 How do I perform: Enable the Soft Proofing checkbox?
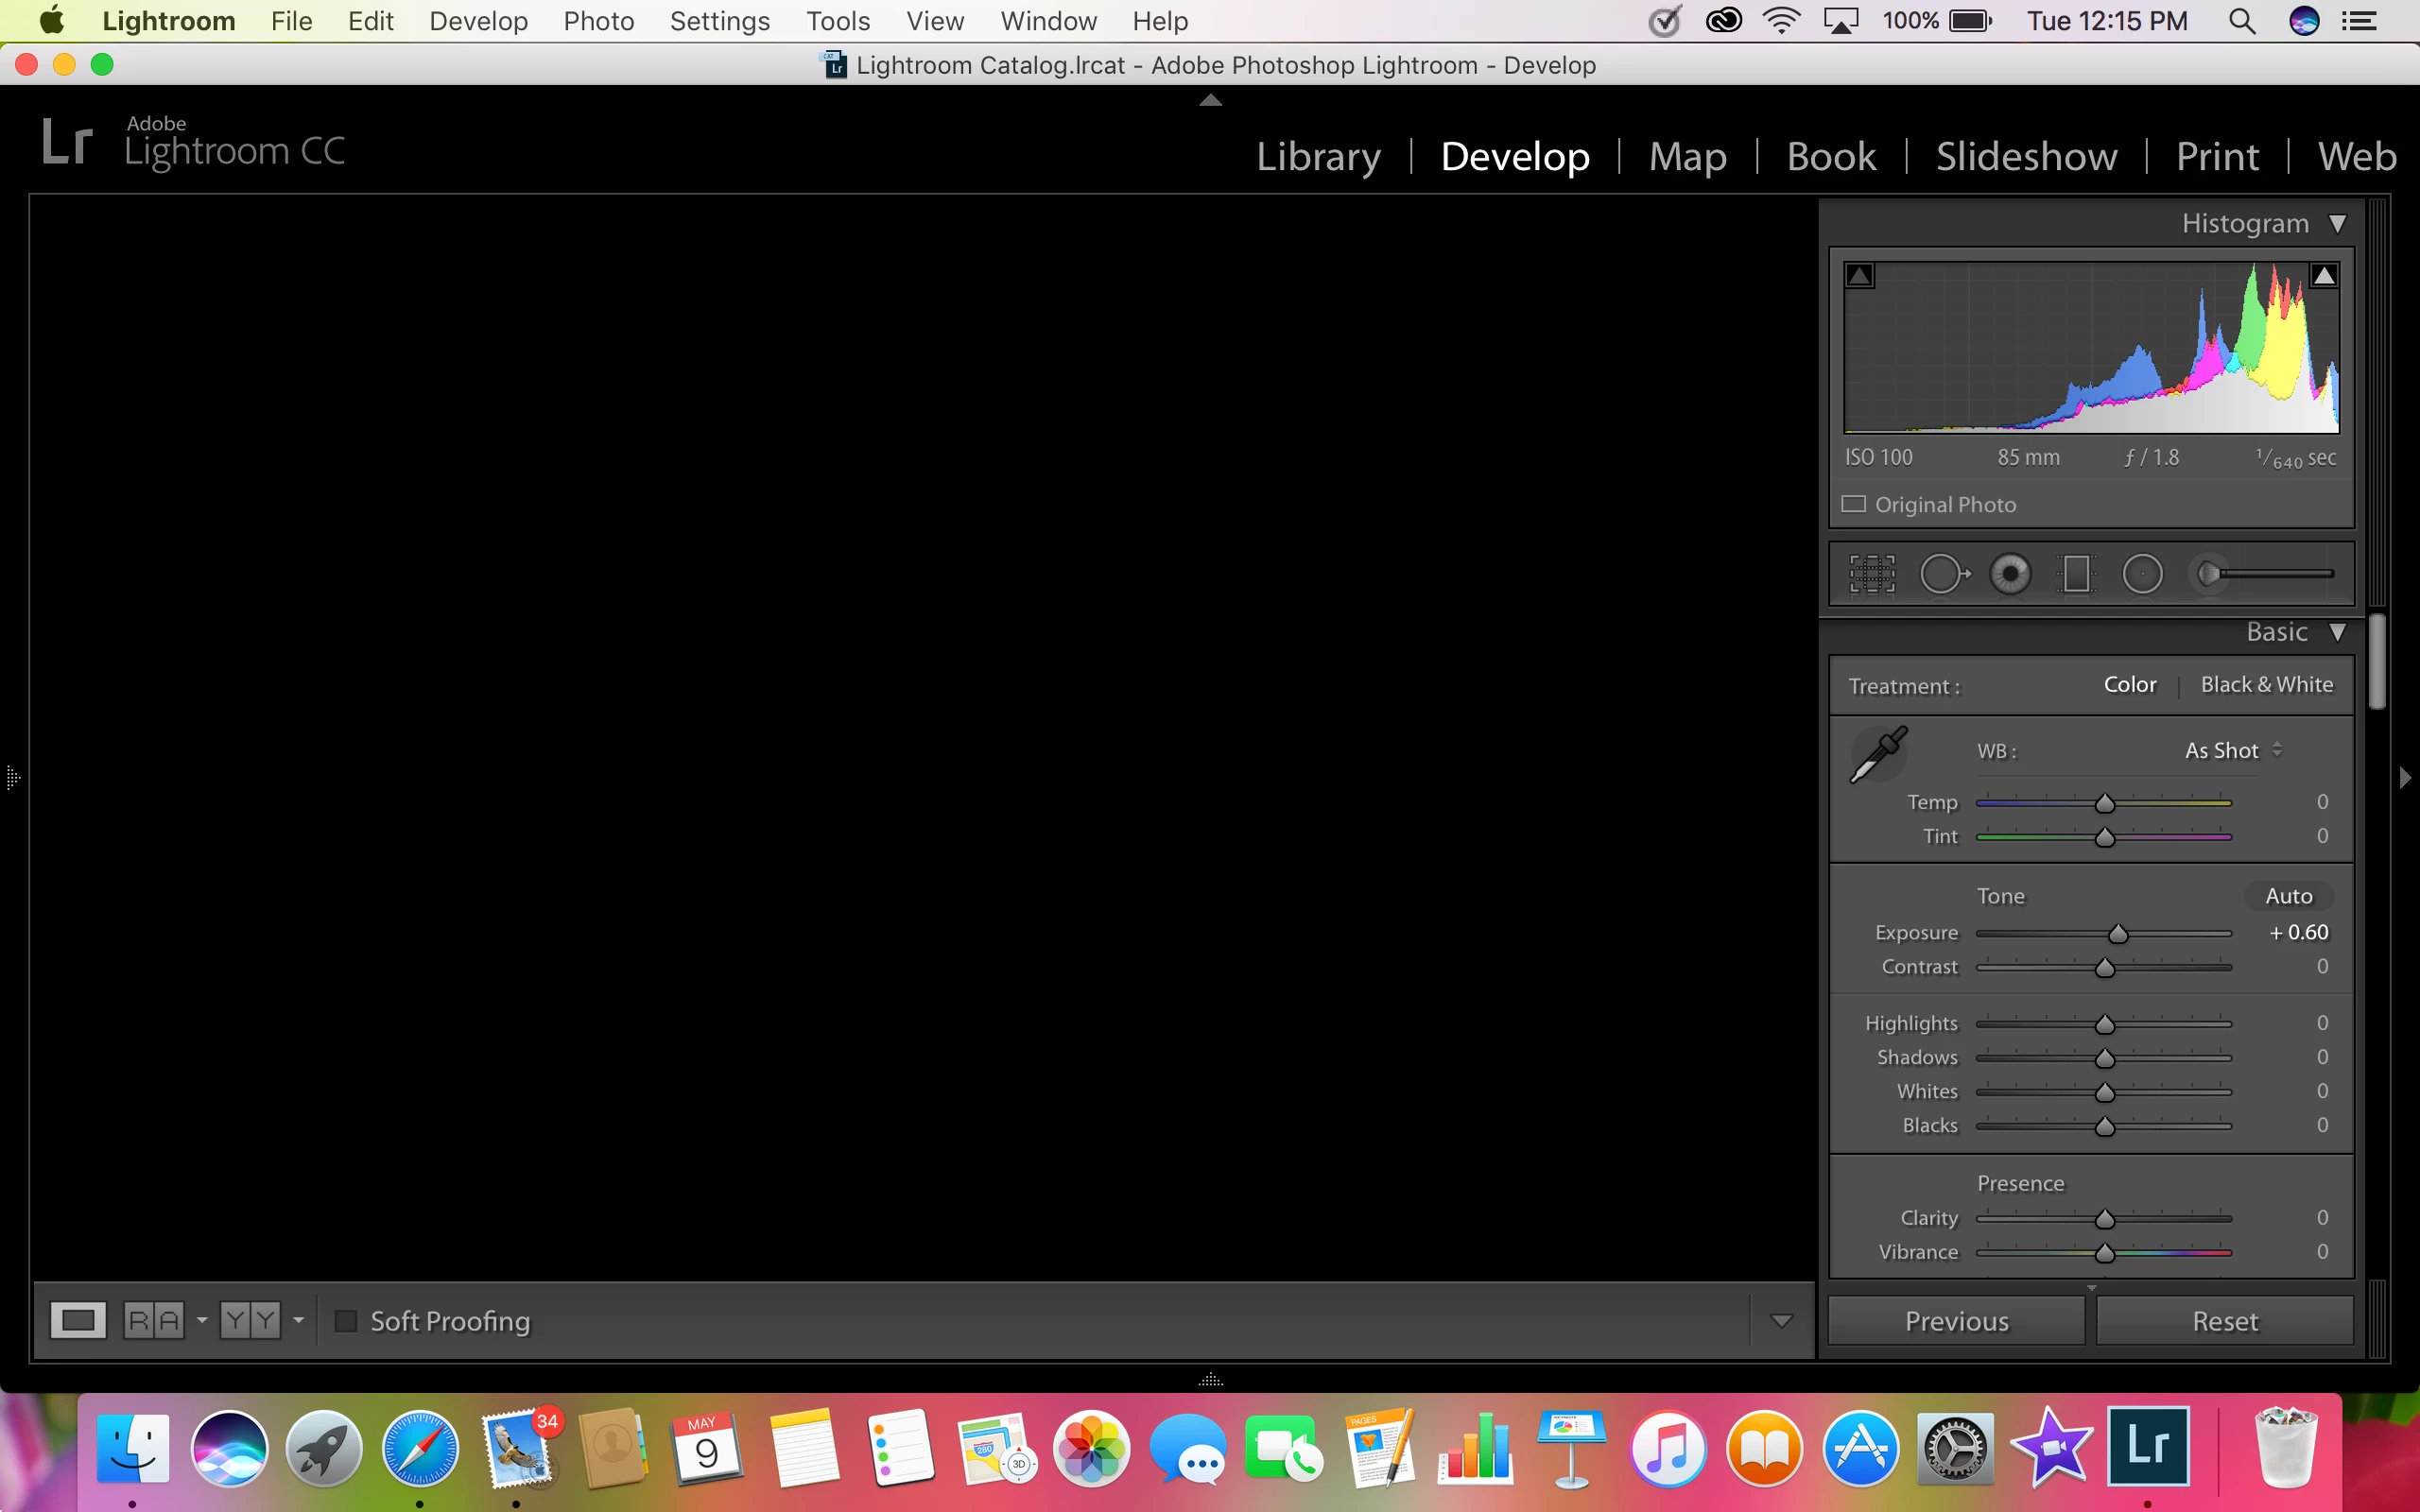point(346,1321)
